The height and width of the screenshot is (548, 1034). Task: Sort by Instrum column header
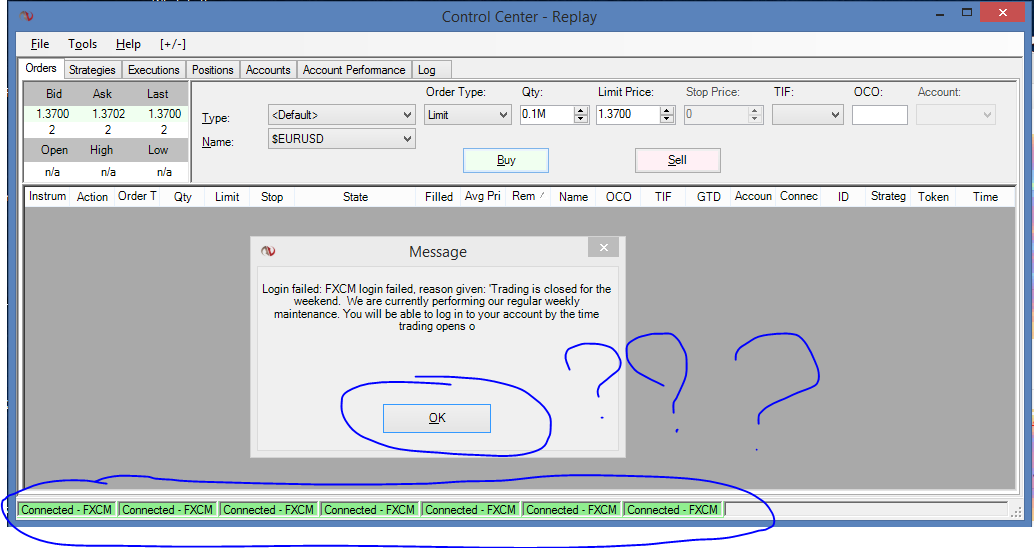pos(47,197)
